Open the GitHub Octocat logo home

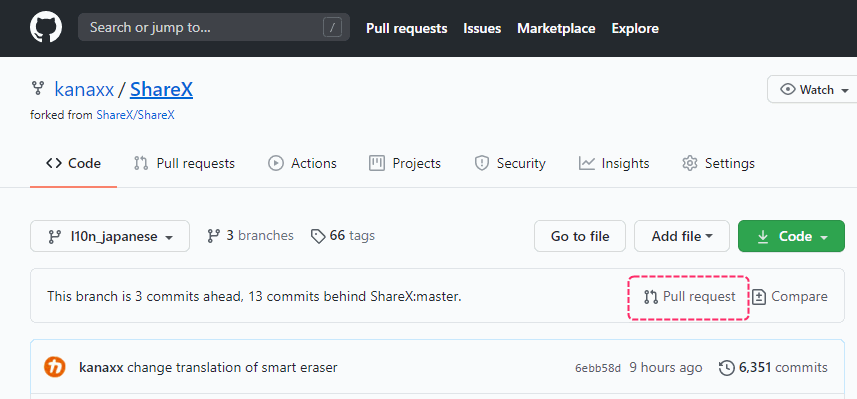click(x=46, y=27)
